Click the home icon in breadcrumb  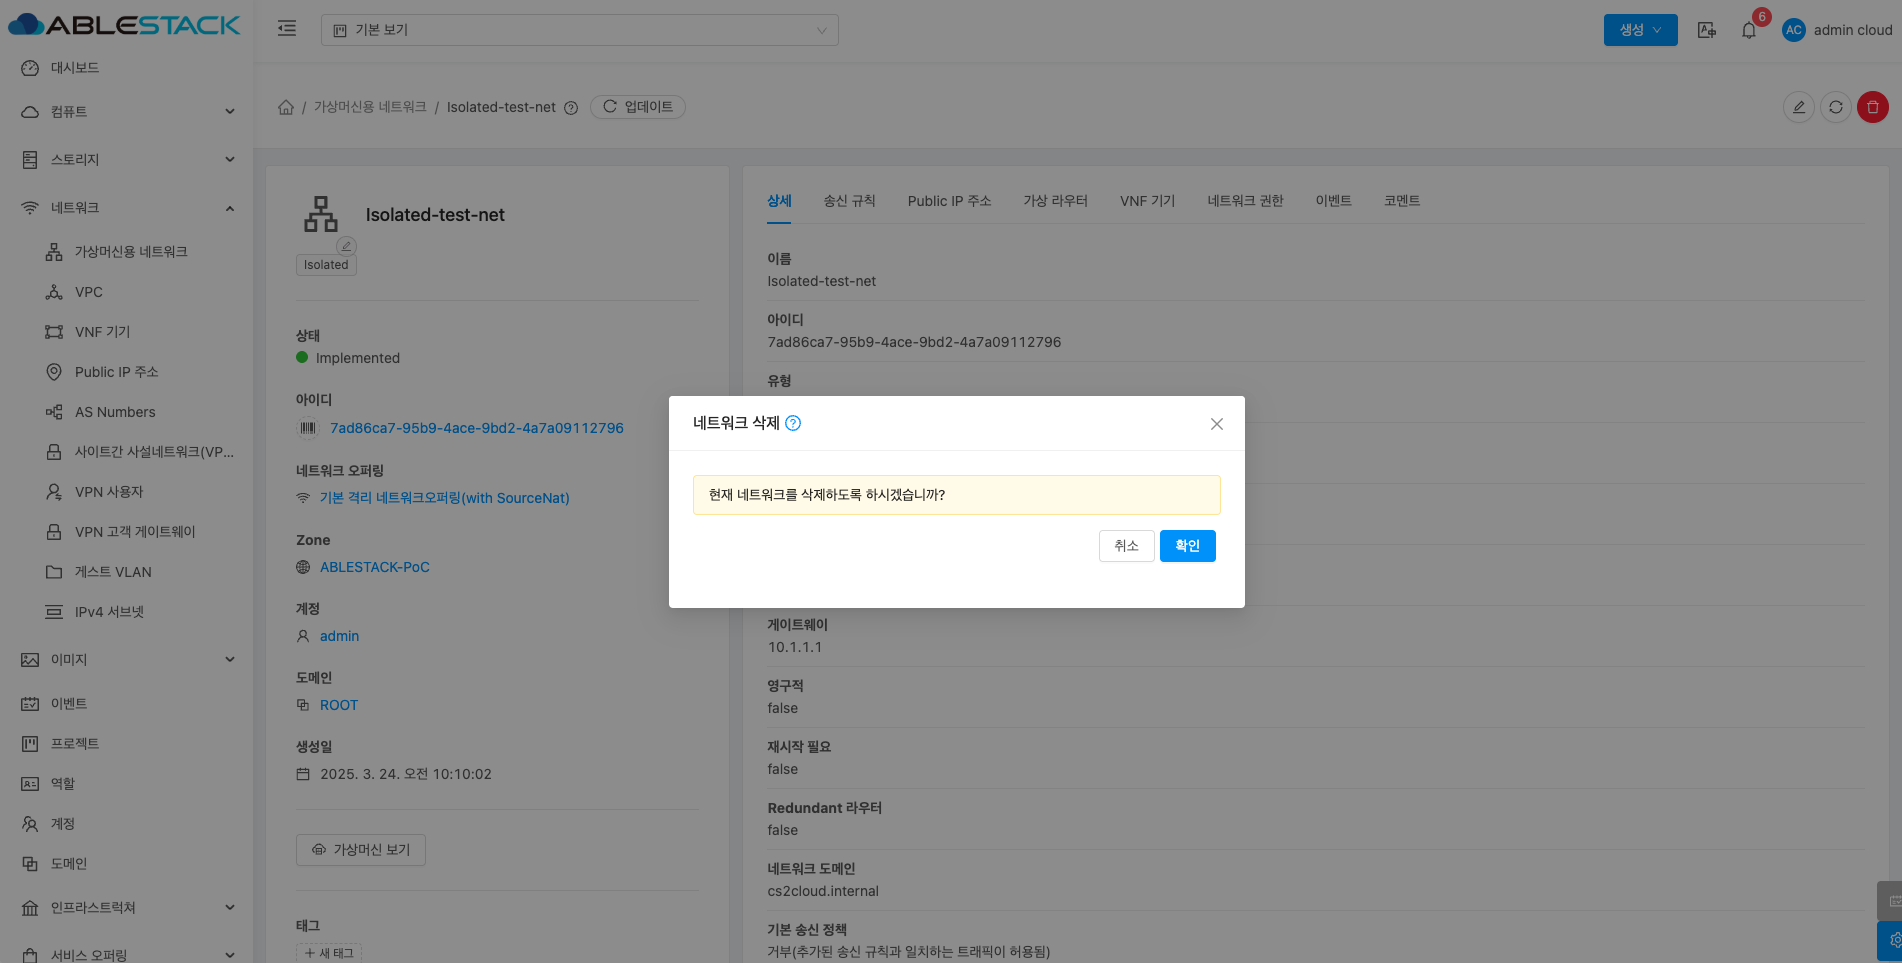click(x=286, y=107)
